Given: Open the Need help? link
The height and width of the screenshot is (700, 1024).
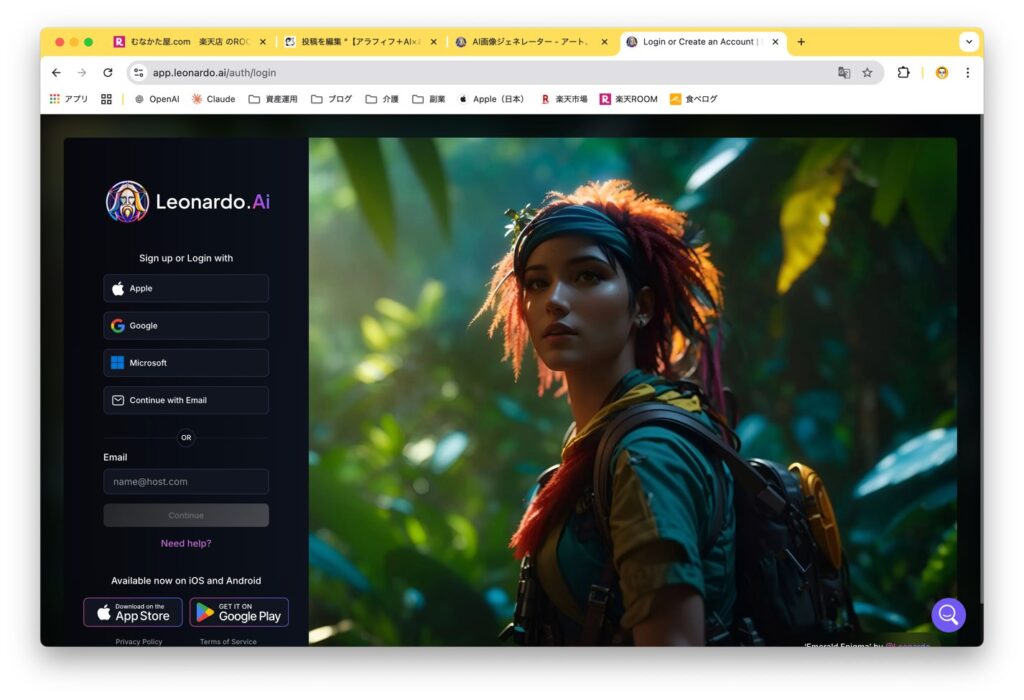Looking at the screenshot, I should tap(186, 544).
